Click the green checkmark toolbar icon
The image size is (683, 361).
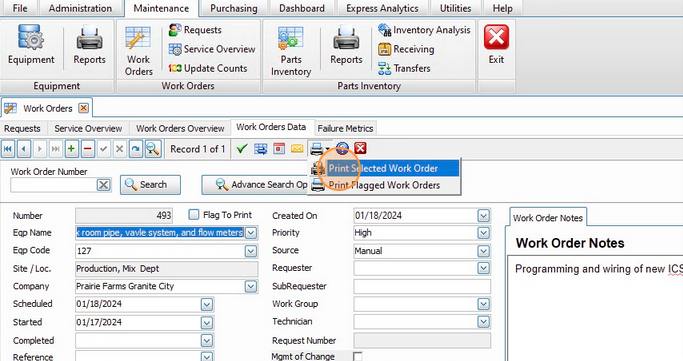point(242,149)
